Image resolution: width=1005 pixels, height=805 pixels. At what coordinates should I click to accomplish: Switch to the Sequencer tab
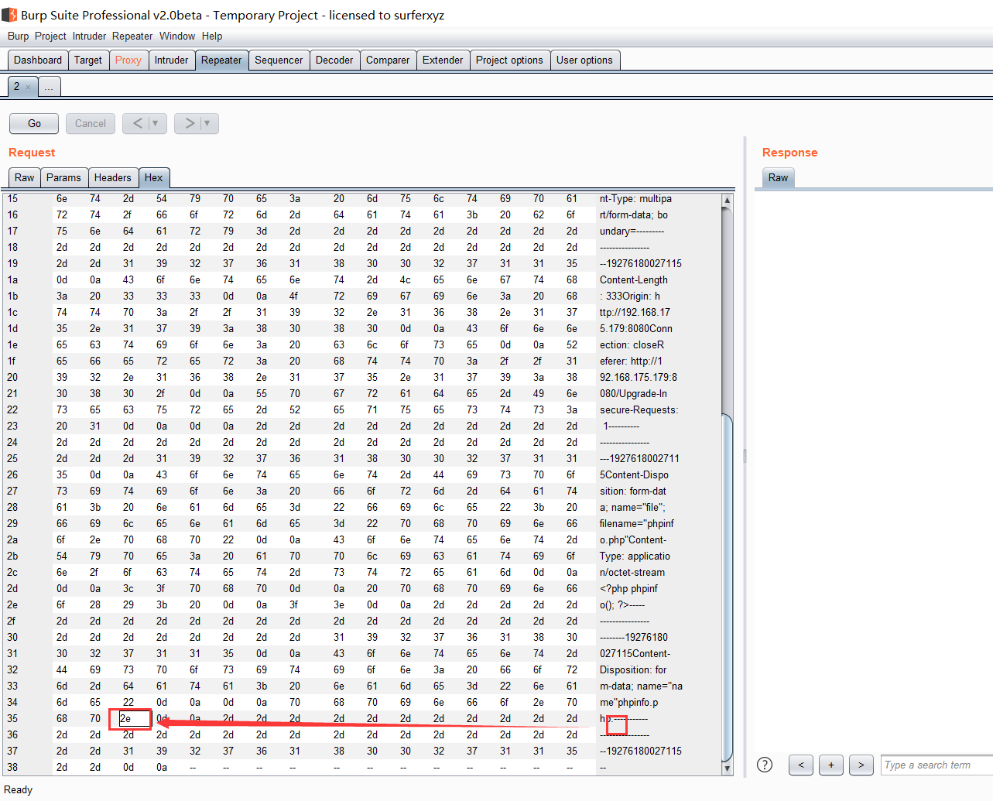(x=279, y=60)
